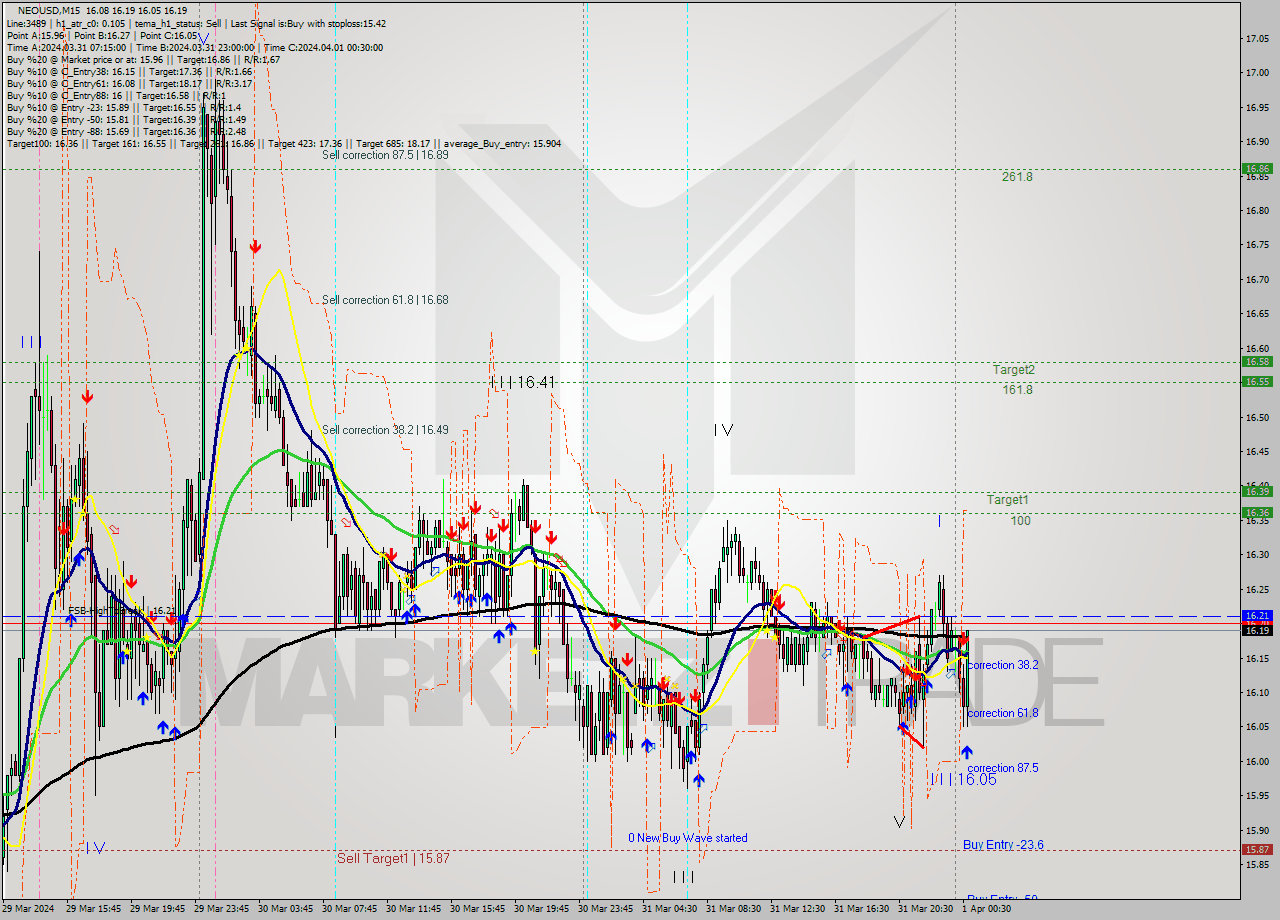Click the 'Target100: 16.36' summary info line
This screenshot has height=920, width=1280.
(x=284, y=143)
